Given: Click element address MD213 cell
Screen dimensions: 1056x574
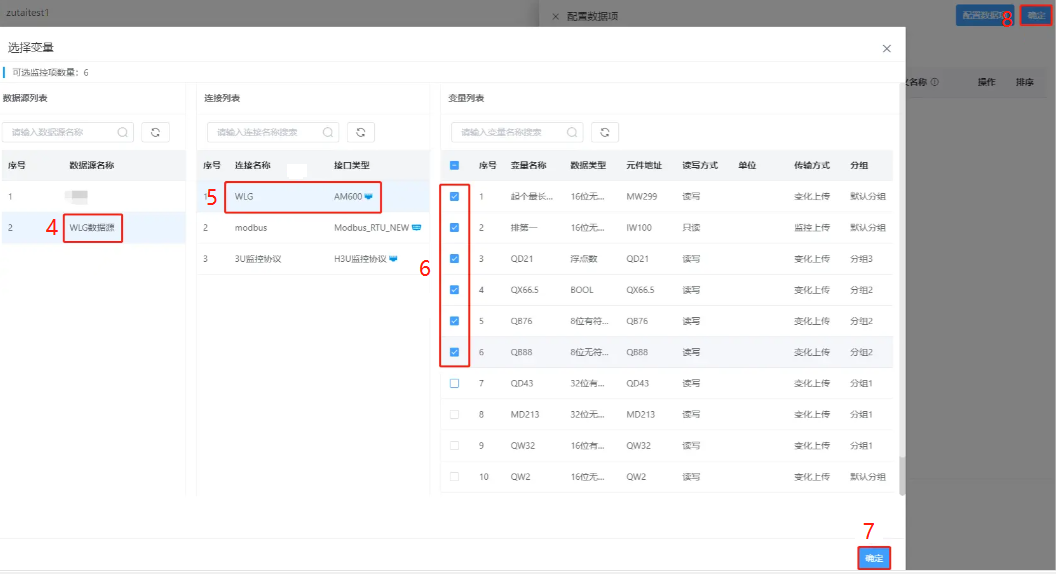Looking at the screenshot, I should tap(640, 414).
